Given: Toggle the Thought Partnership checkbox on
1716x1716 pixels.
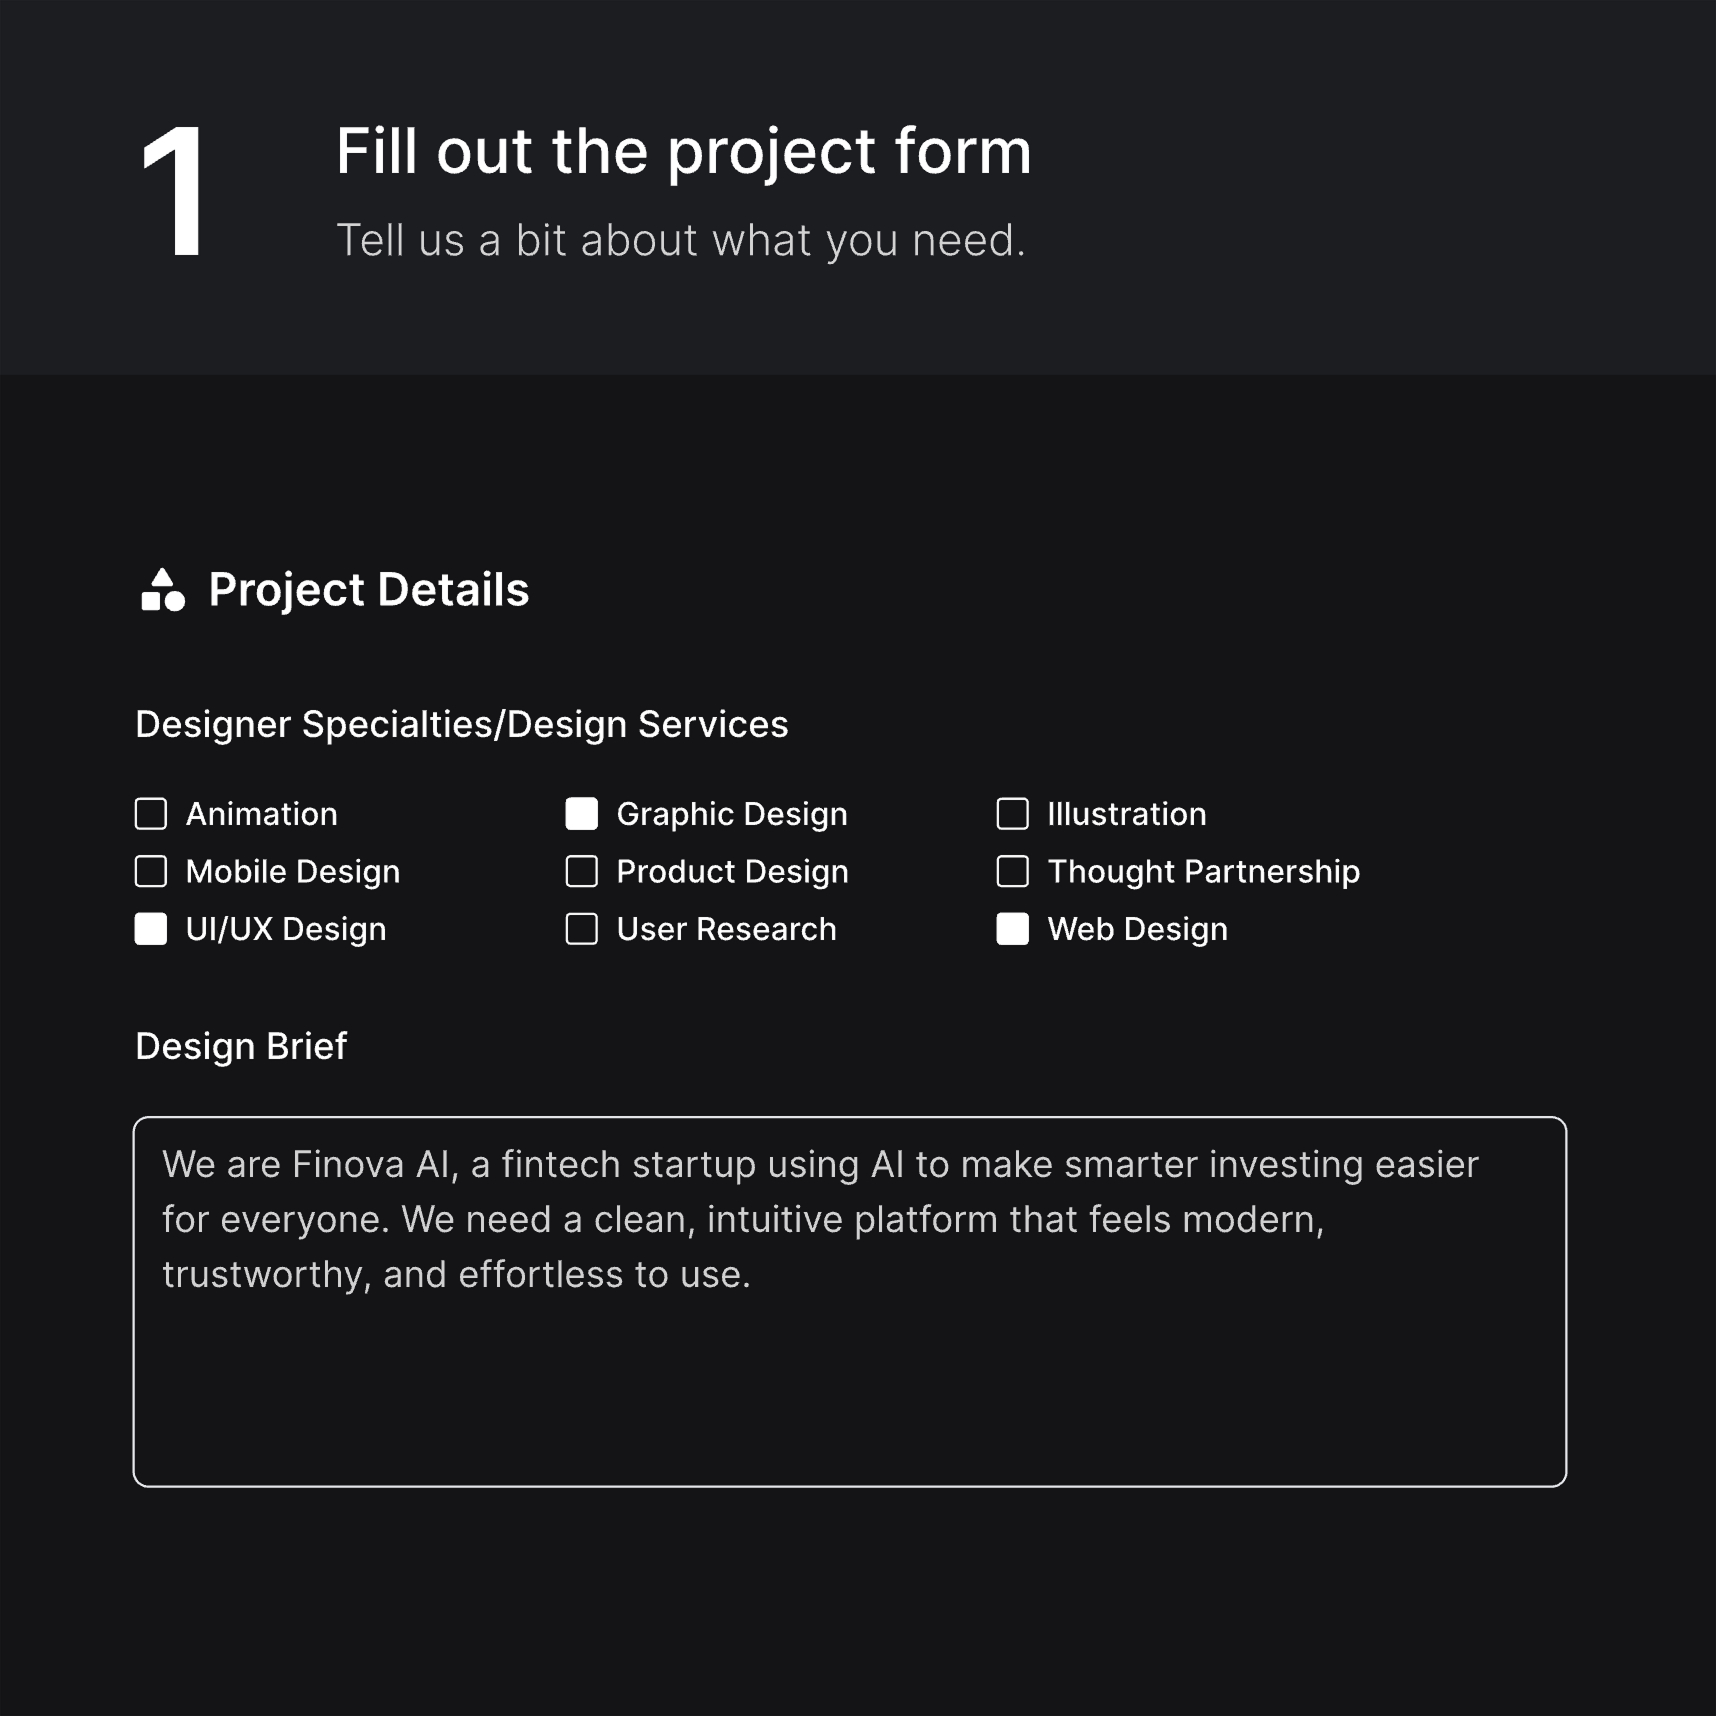Looking at the screenshot, I should pos(1012,871).
